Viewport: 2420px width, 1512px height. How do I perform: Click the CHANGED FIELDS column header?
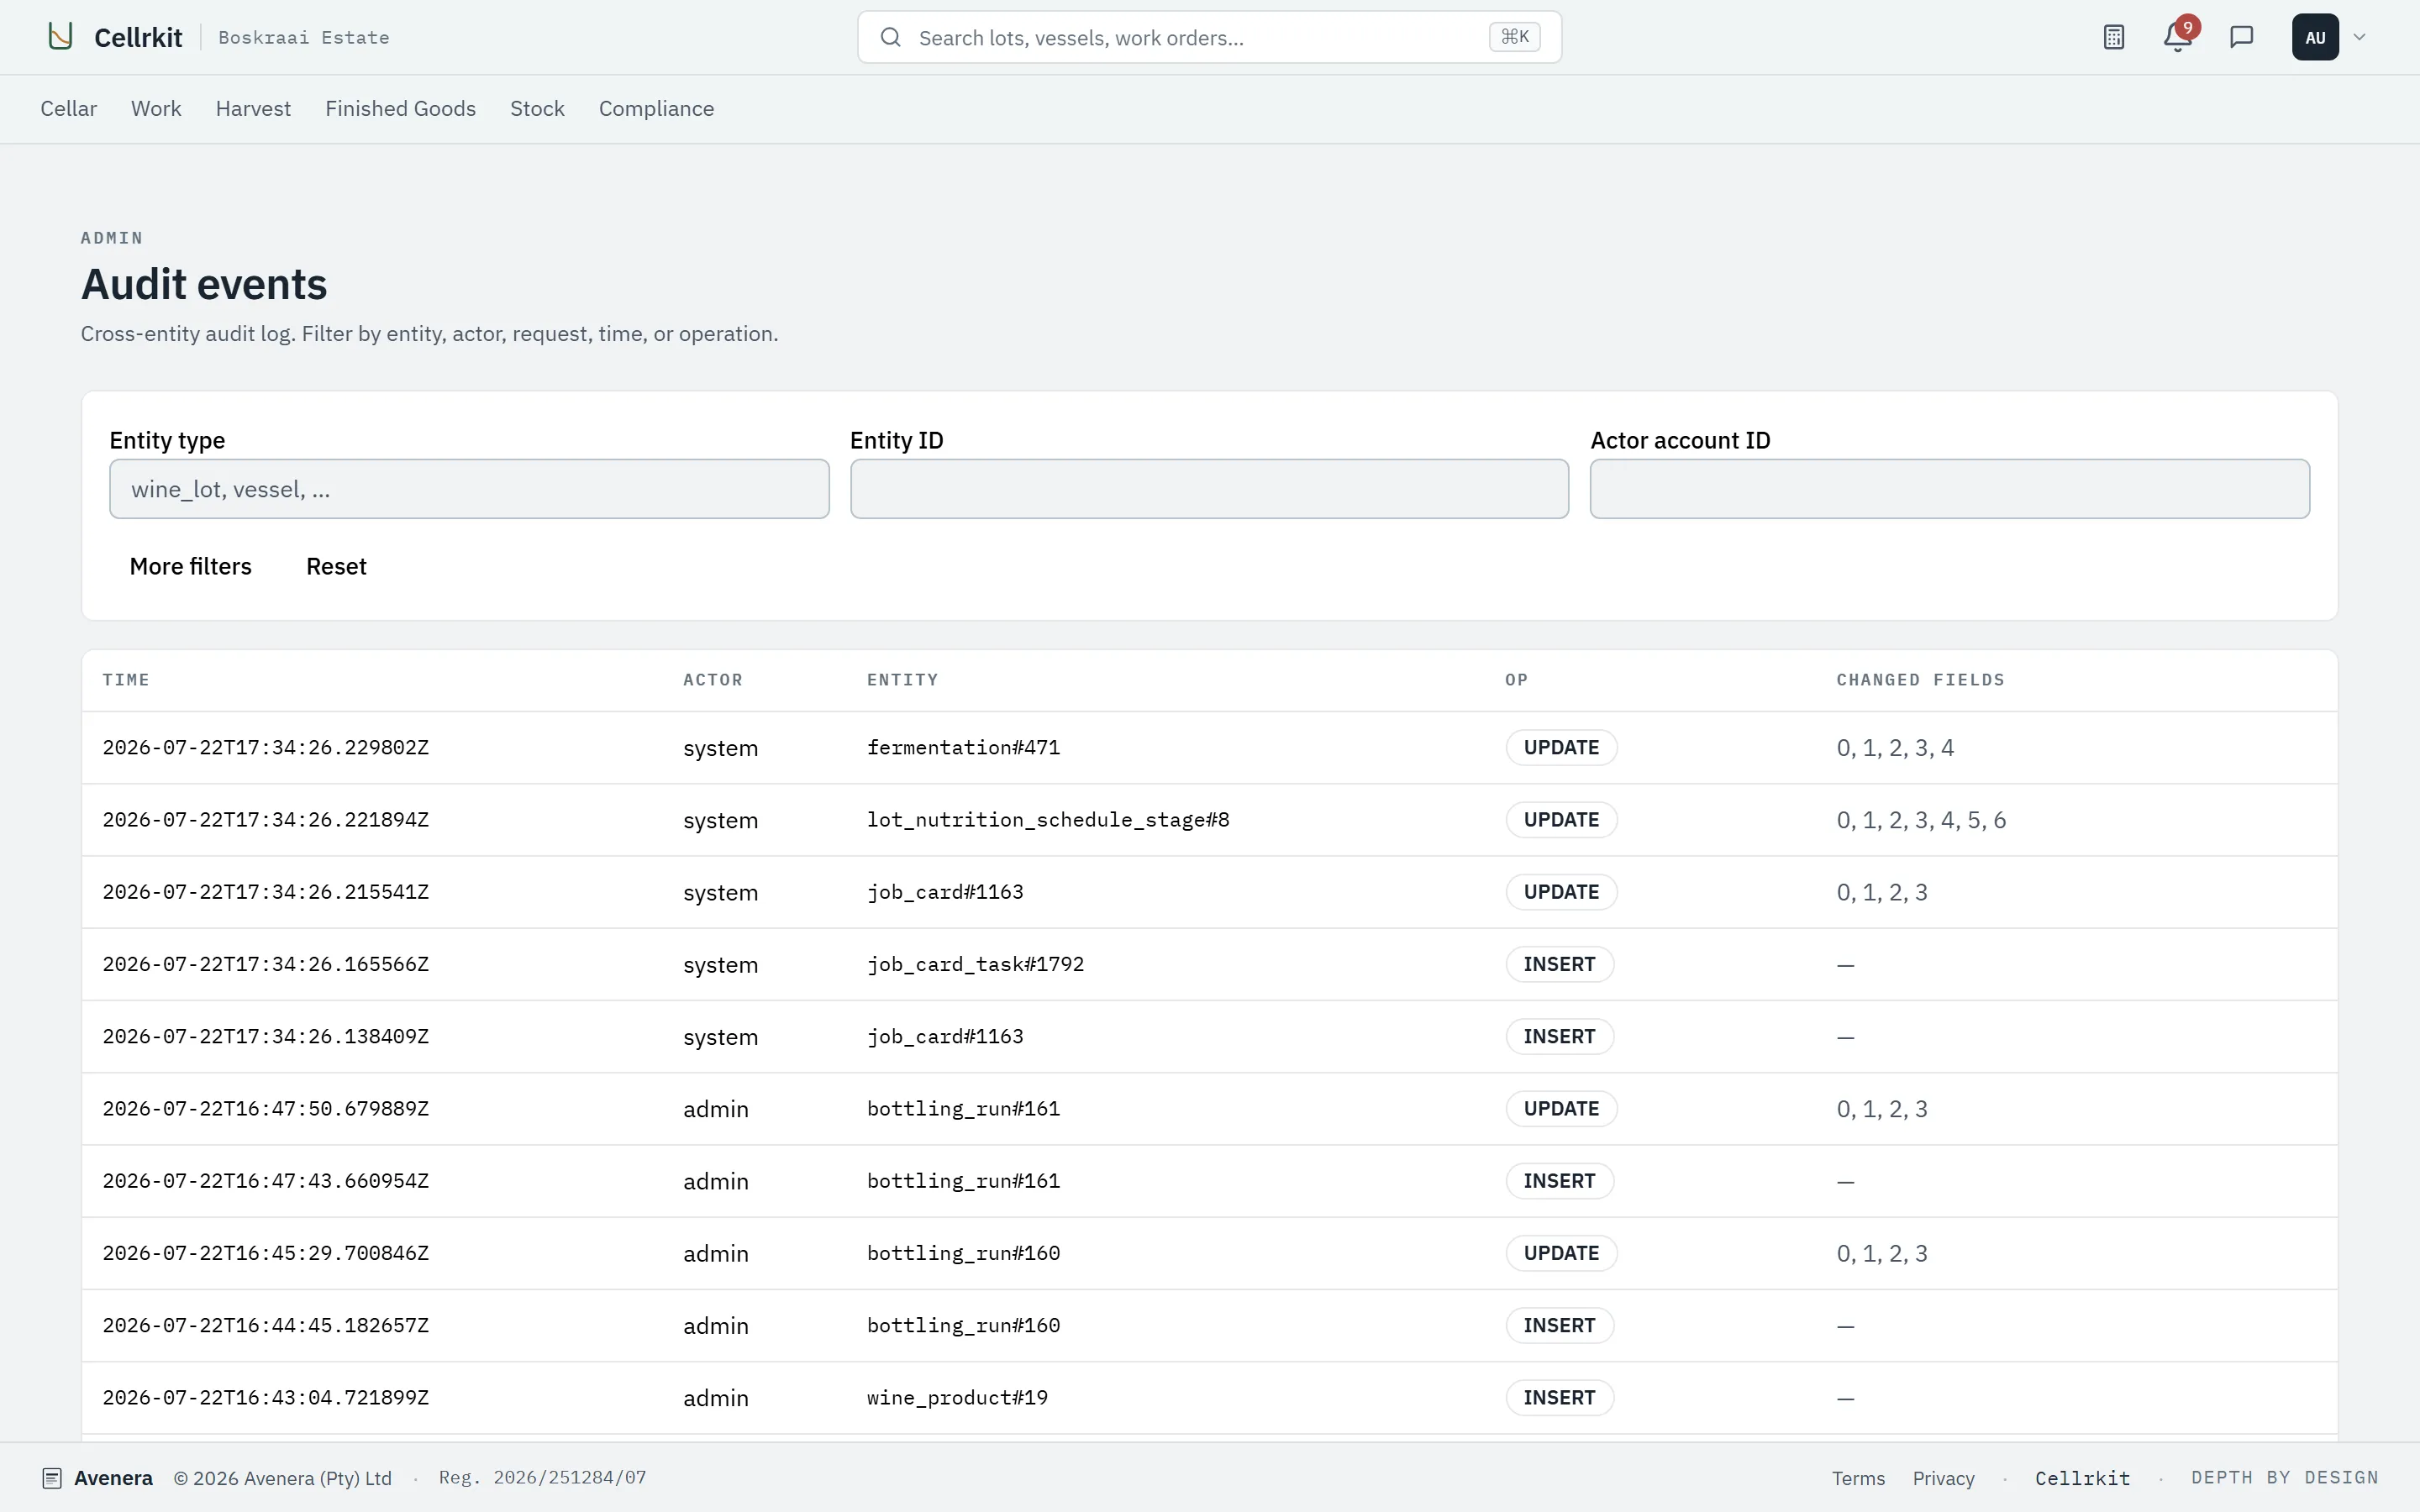1920,680
